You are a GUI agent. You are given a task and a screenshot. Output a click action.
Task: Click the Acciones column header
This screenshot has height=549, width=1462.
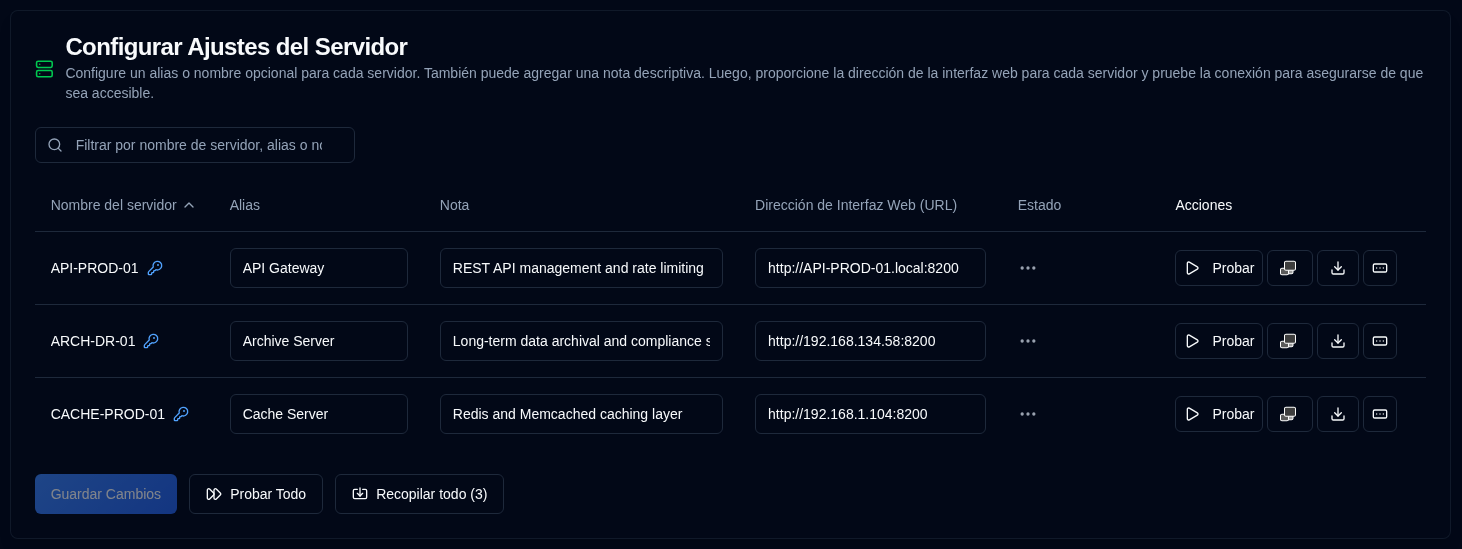pyautogui.click(x=1204, y=205)
